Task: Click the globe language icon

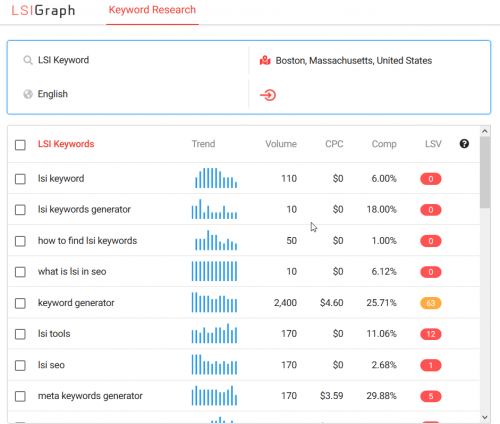Action: coord(28,94)
